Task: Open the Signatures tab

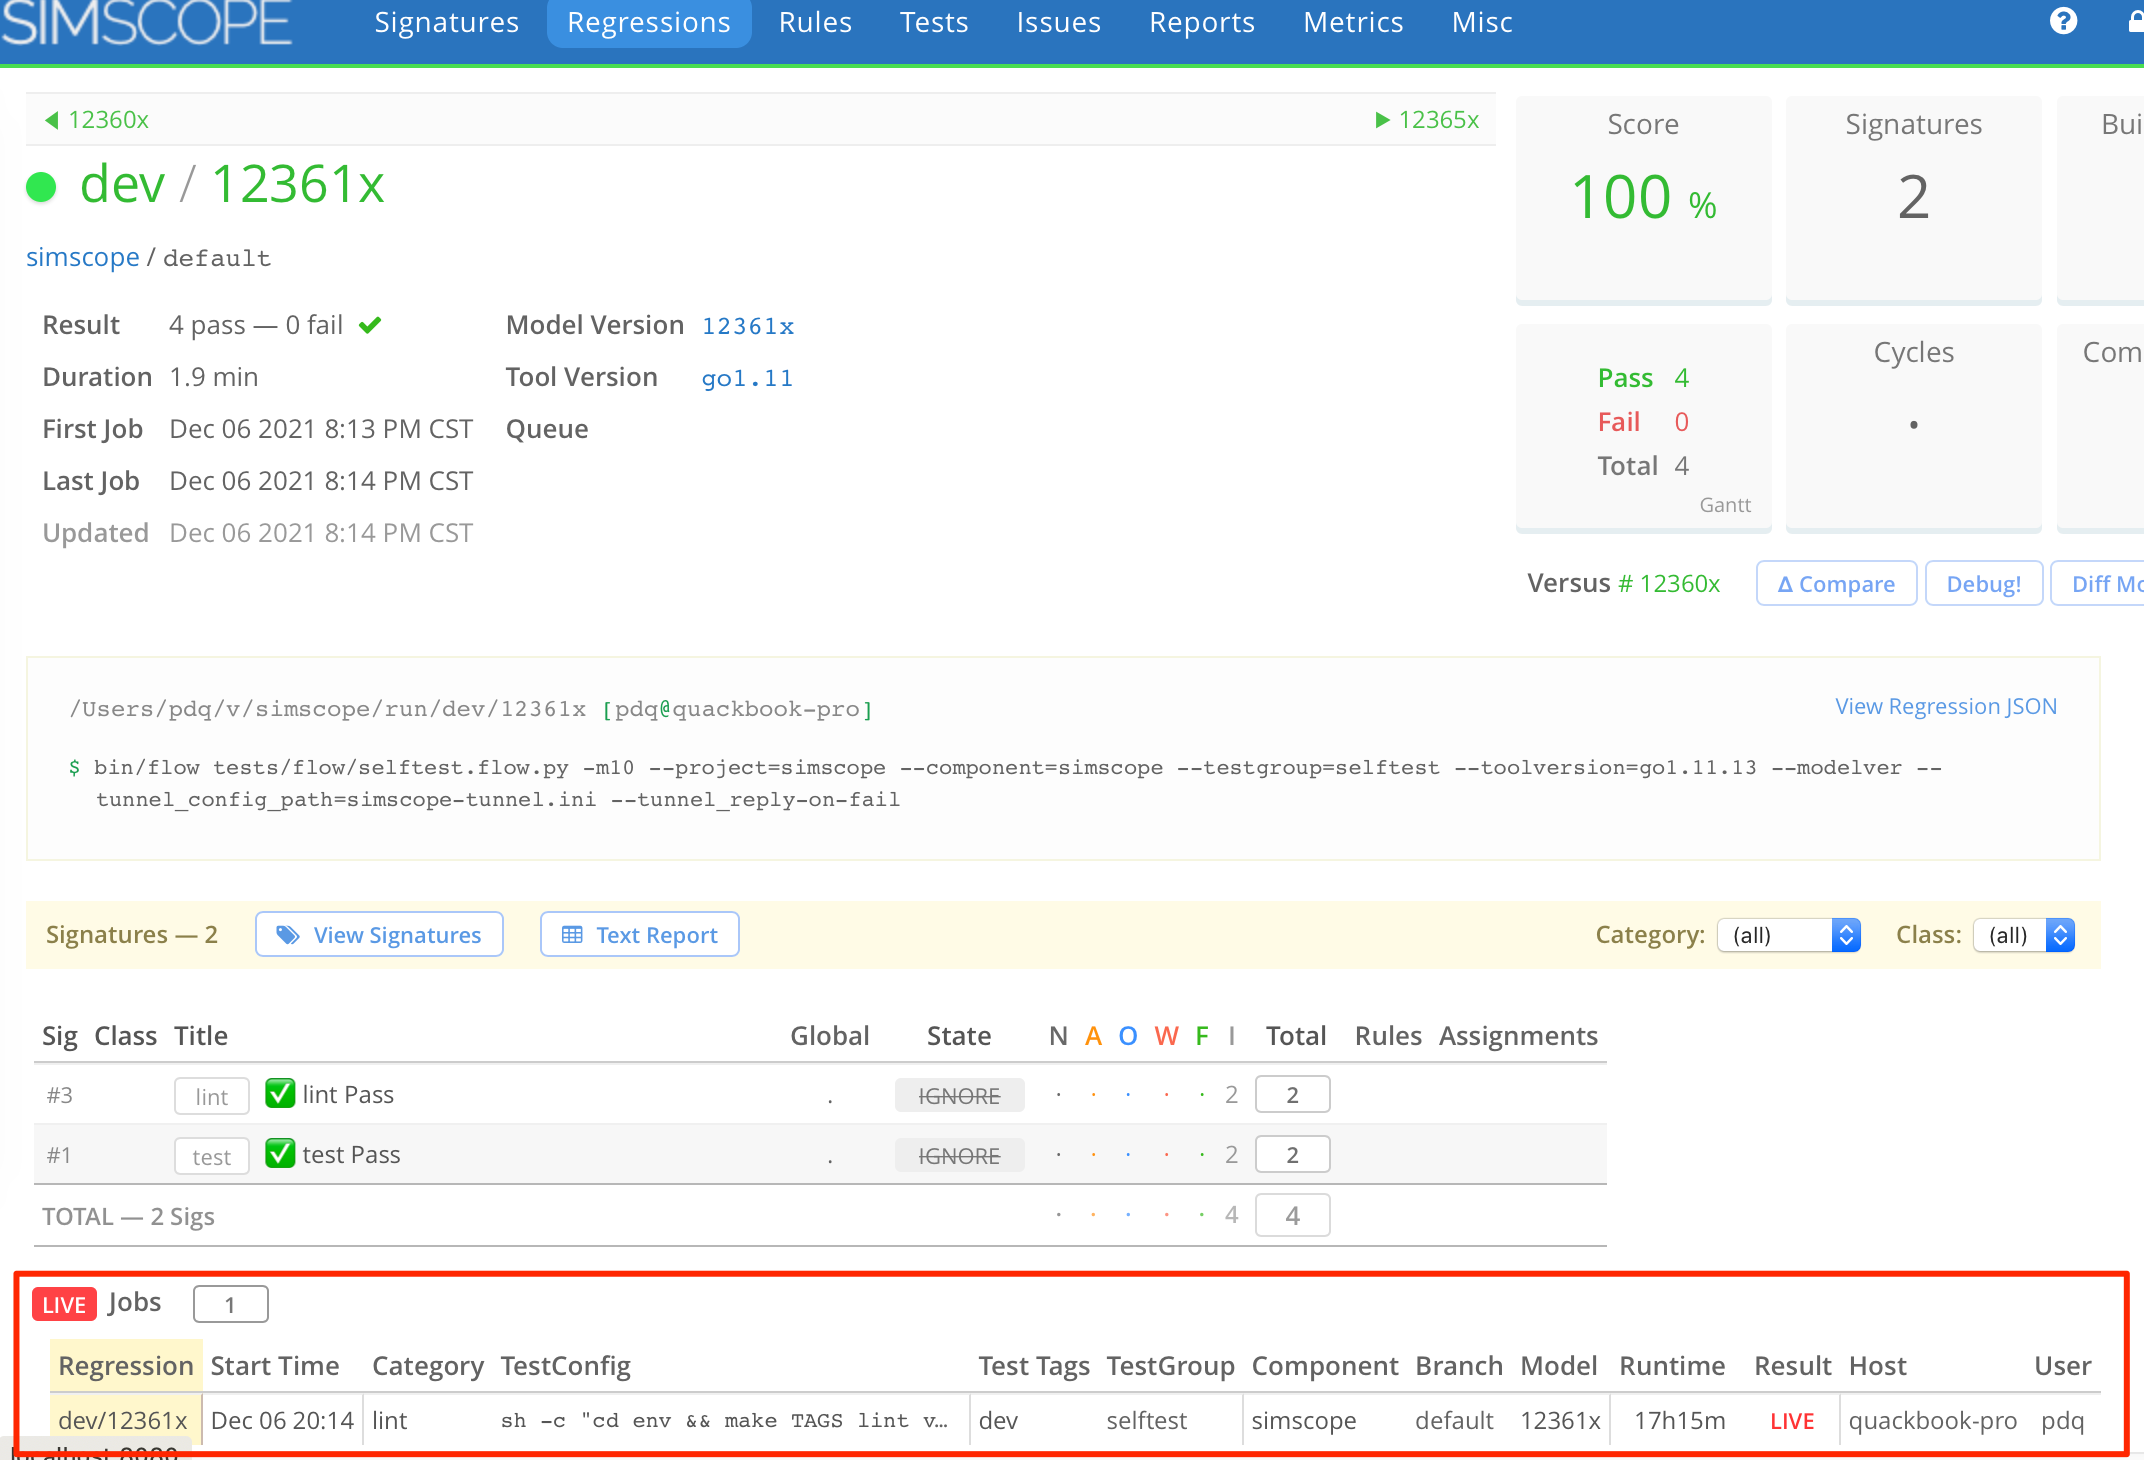Action: tap(446, 22)
